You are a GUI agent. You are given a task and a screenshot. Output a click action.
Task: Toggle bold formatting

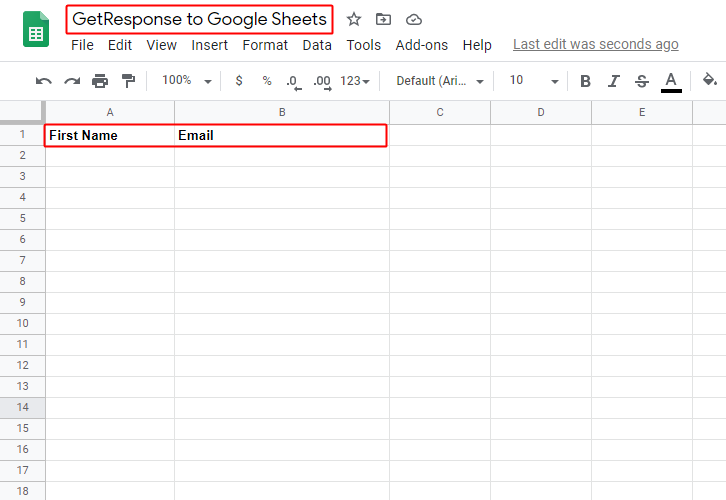point(585,81)
